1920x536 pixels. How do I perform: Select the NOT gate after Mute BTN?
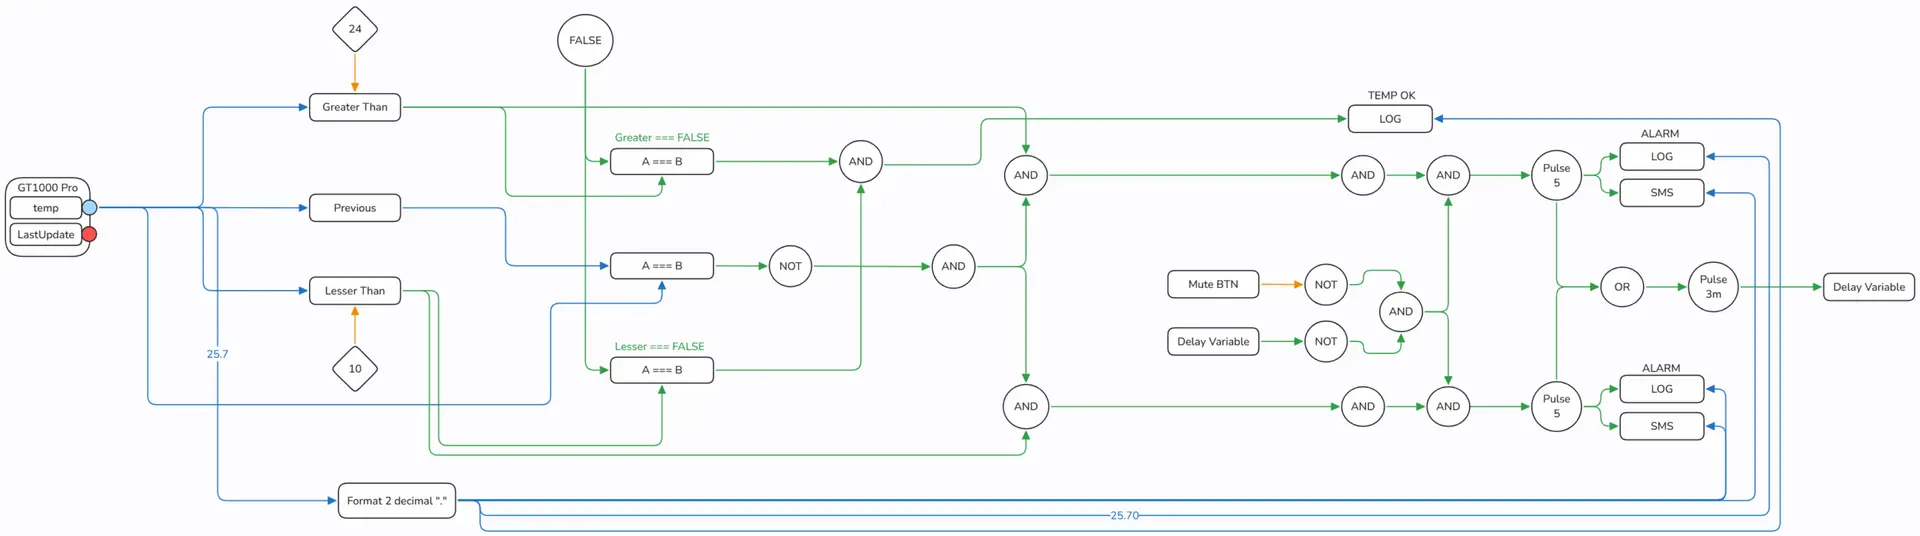pos(1325,285)
